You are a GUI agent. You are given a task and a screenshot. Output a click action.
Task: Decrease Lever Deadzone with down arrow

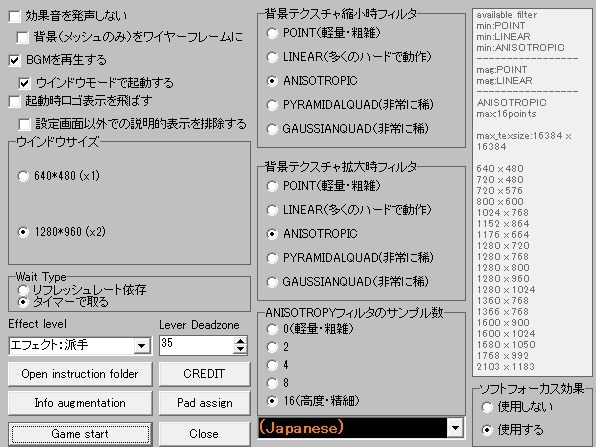240,349
